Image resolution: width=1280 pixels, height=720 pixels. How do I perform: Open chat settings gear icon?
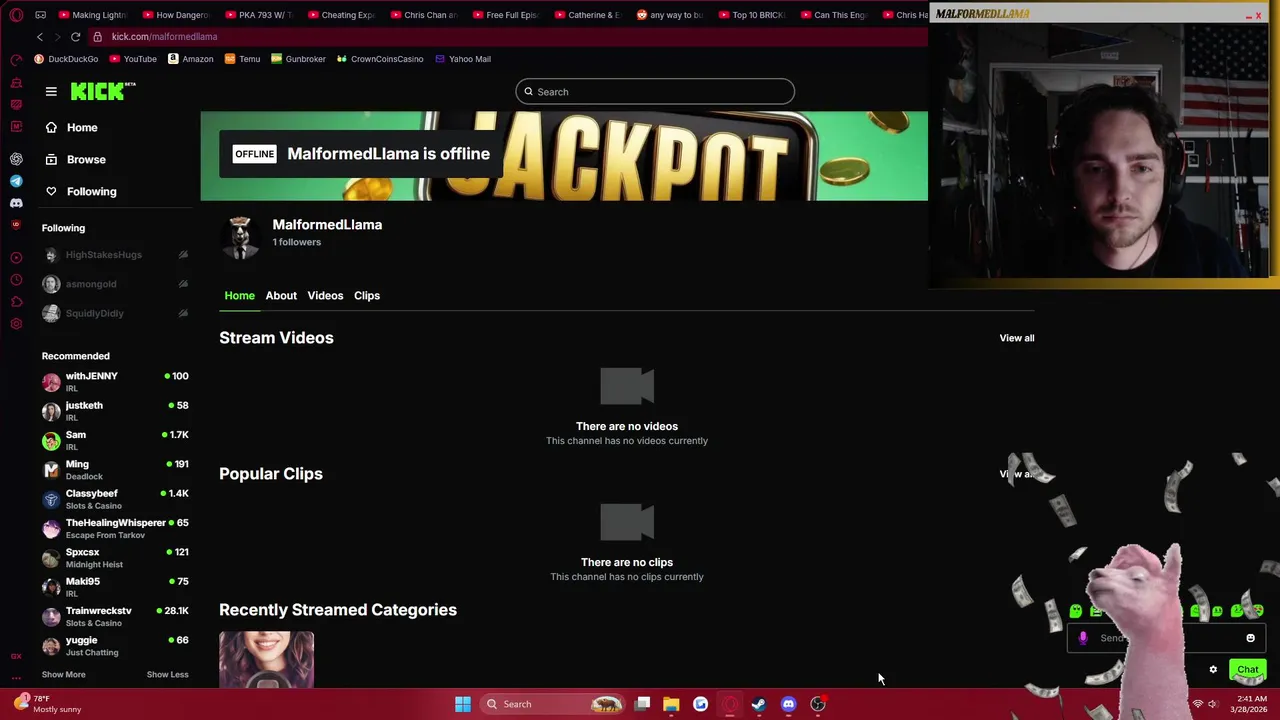tap(1213, 670)
